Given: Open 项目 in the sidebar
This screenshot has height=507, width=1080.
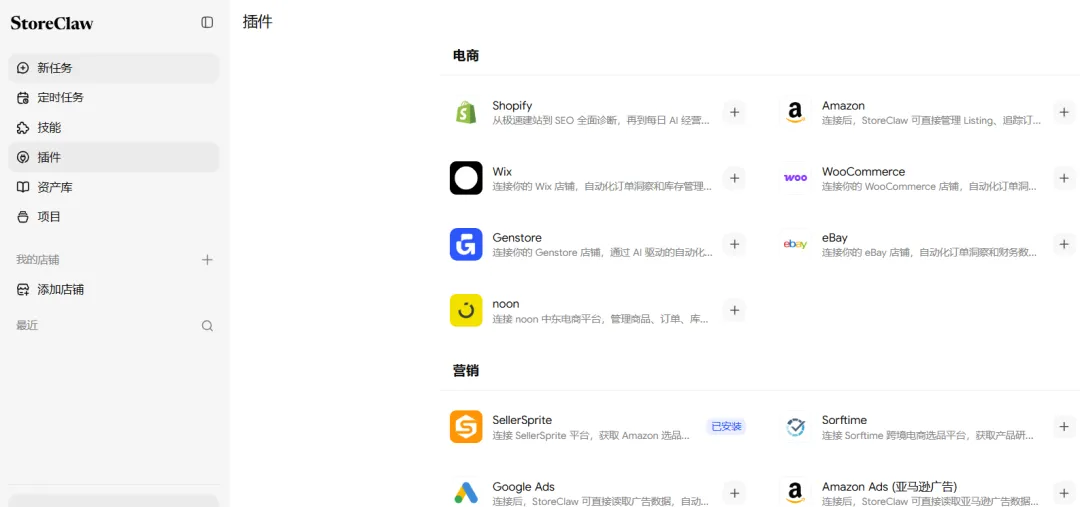Looking at the screenshot, I should point(114,216).
